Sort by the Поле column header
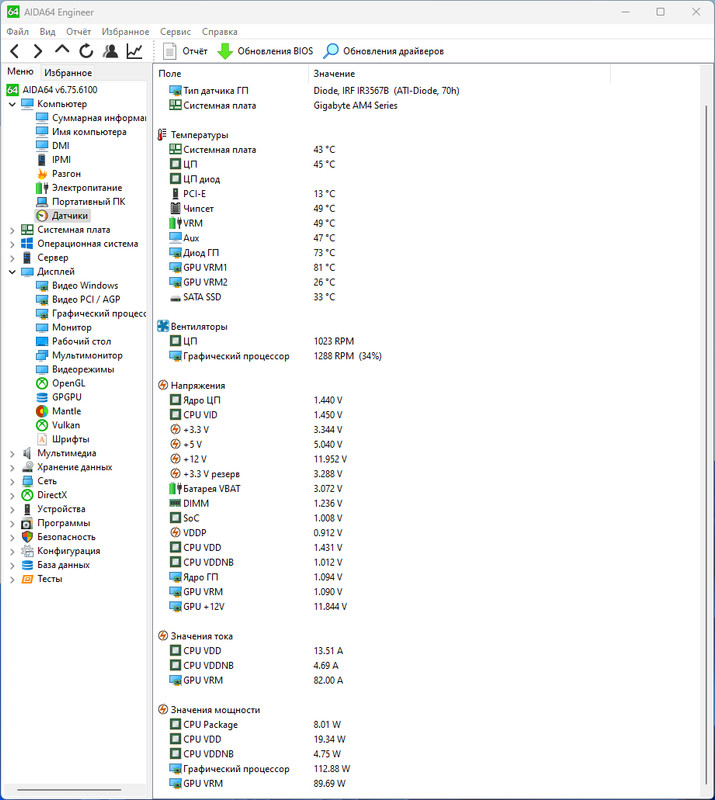The width and height of the screenshot is (715, 800). (x=231, y=73)
